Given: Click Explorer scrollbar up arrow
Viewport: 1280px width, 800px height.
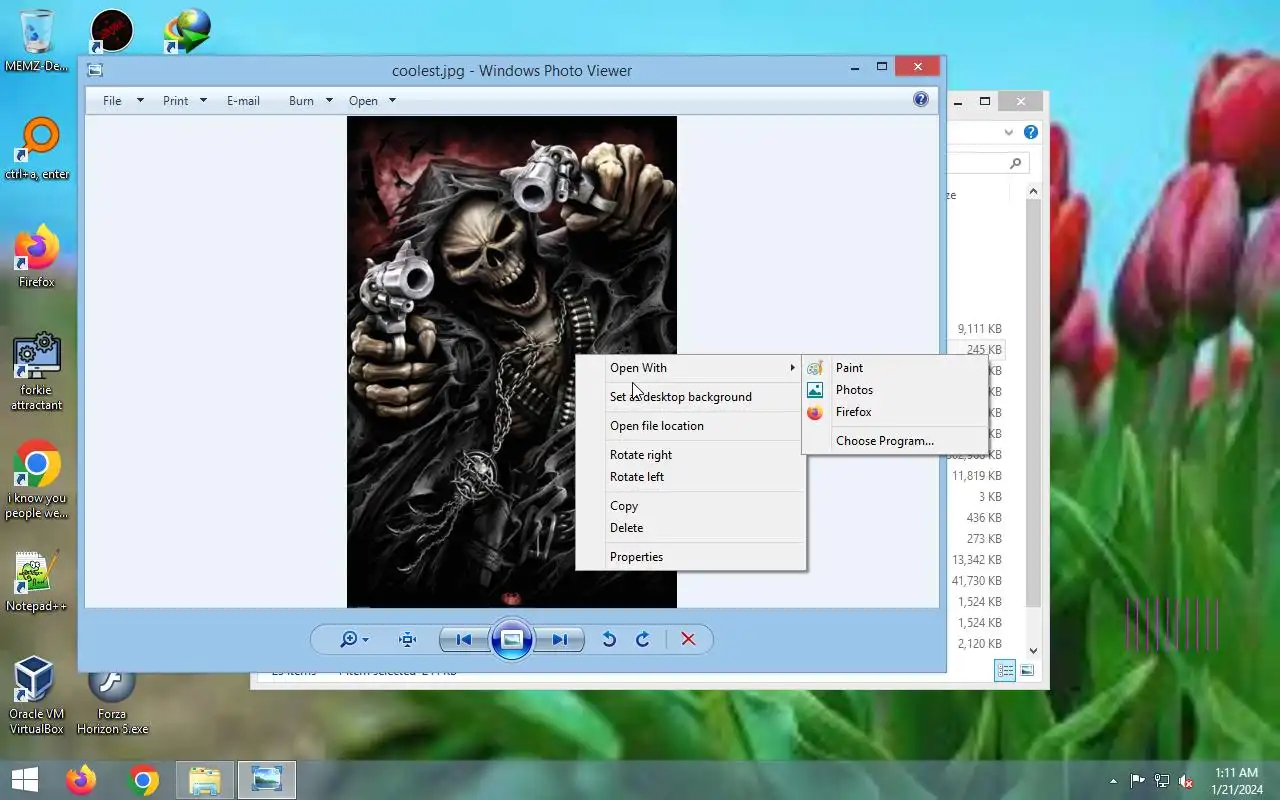Looking at the screenshot, I should (x=1033, y=191).
